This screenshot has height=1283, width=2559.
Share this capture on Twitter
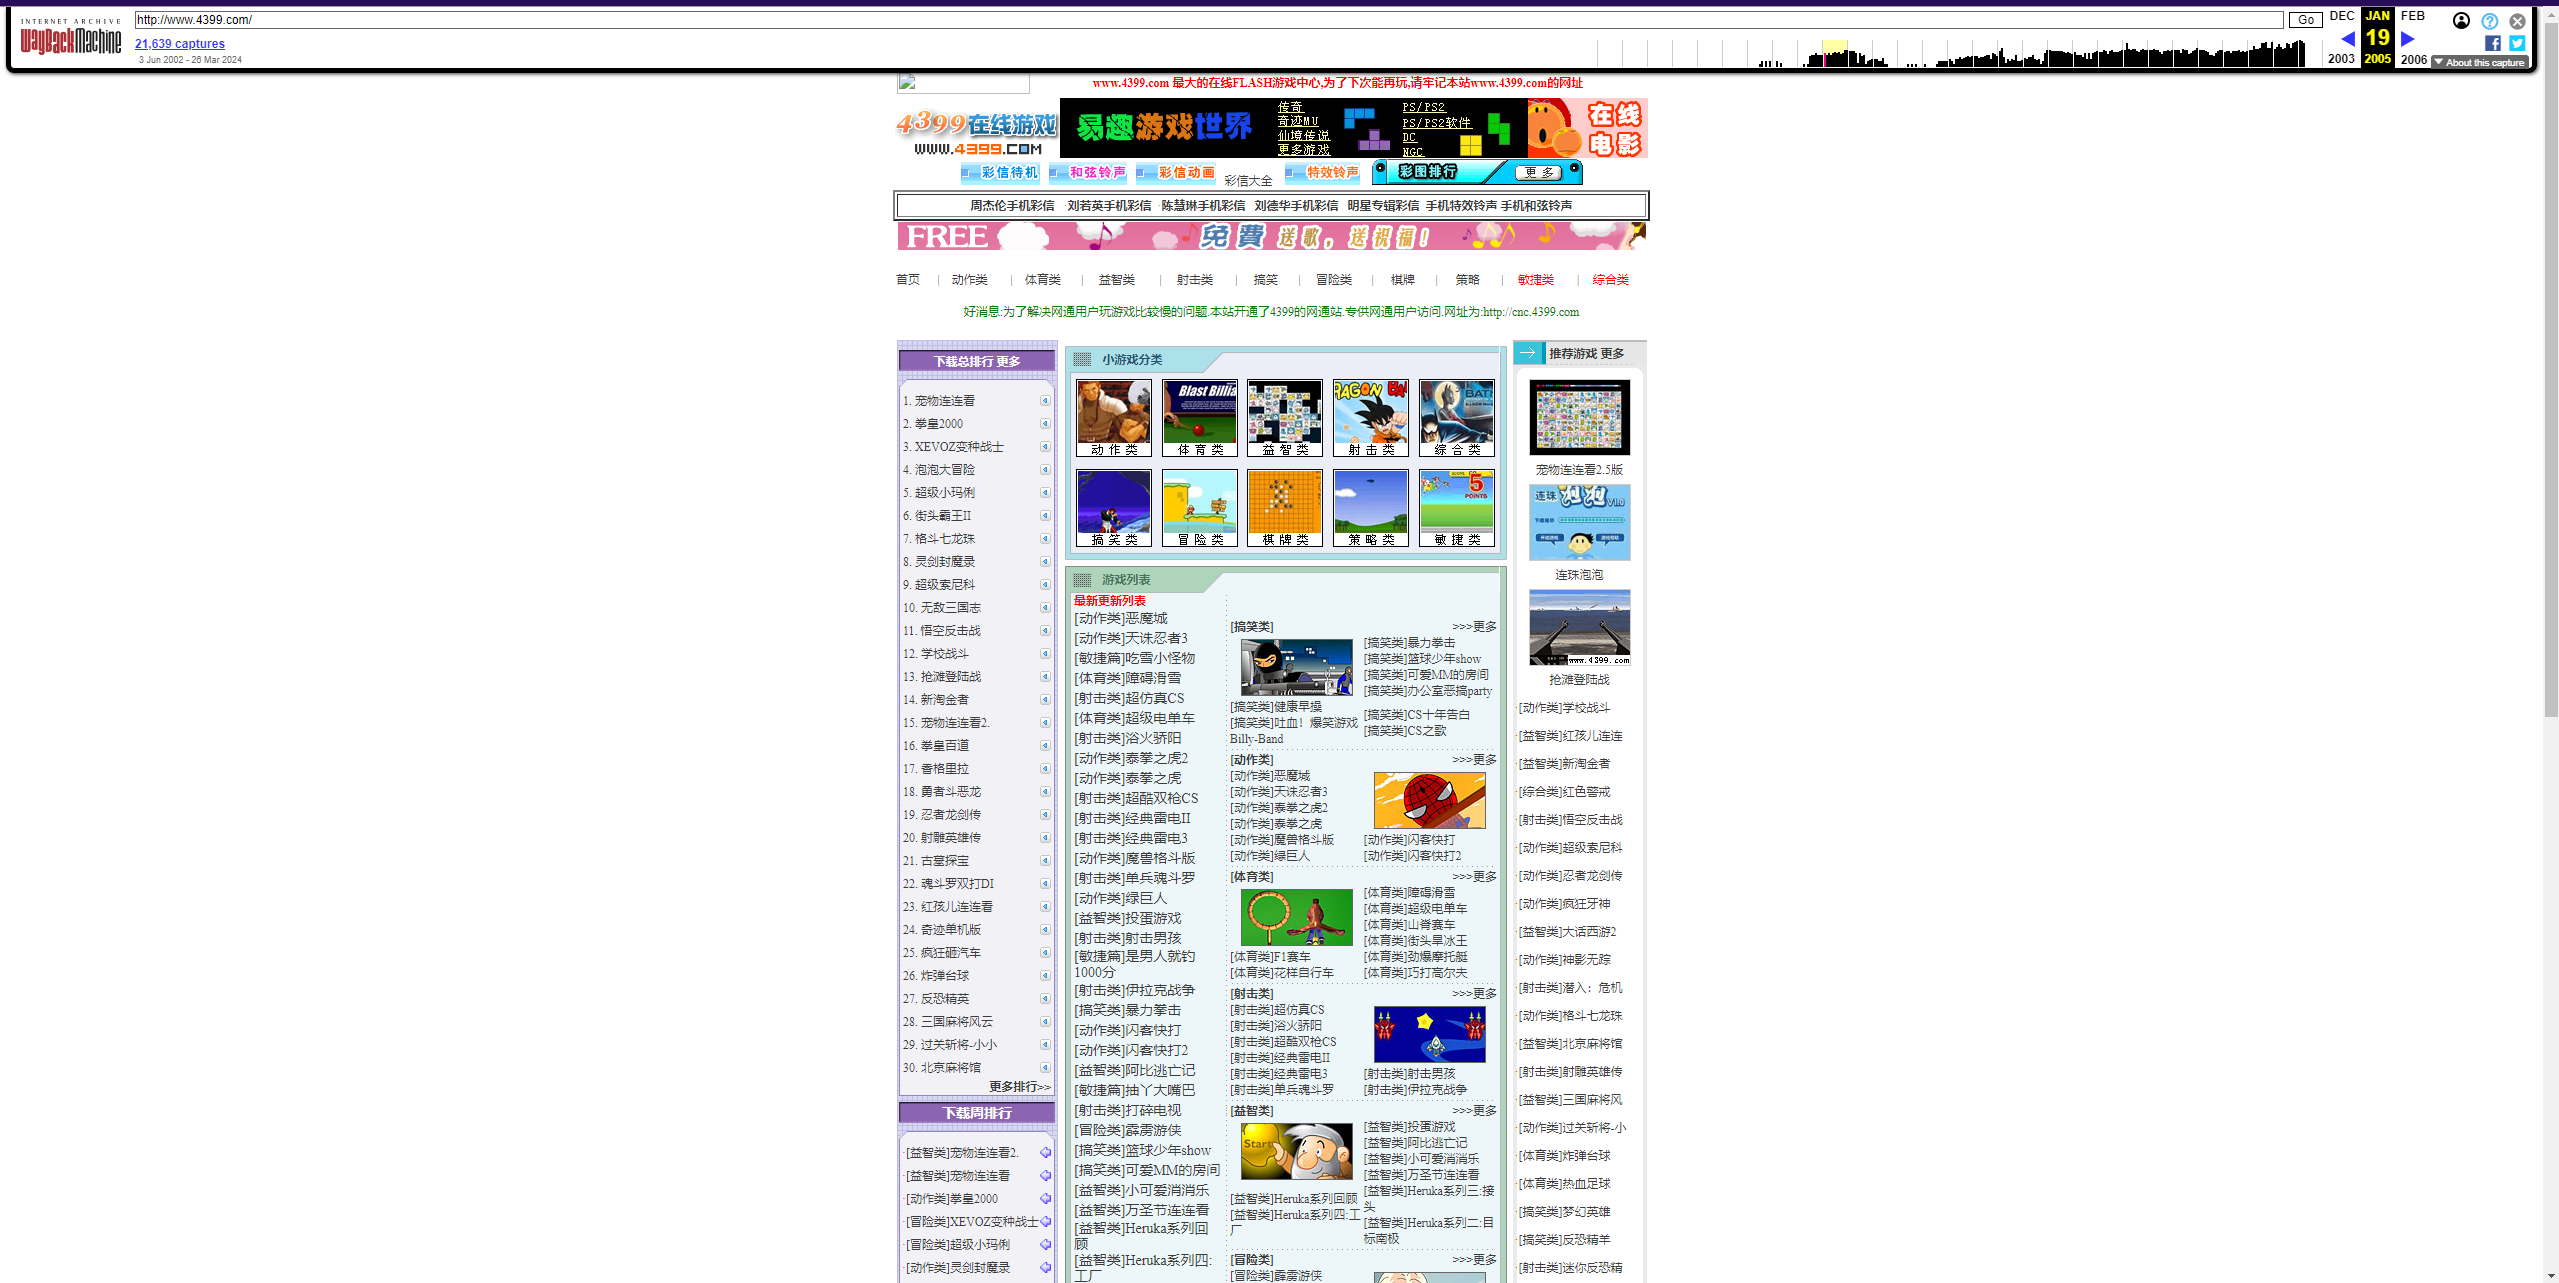2517,43
